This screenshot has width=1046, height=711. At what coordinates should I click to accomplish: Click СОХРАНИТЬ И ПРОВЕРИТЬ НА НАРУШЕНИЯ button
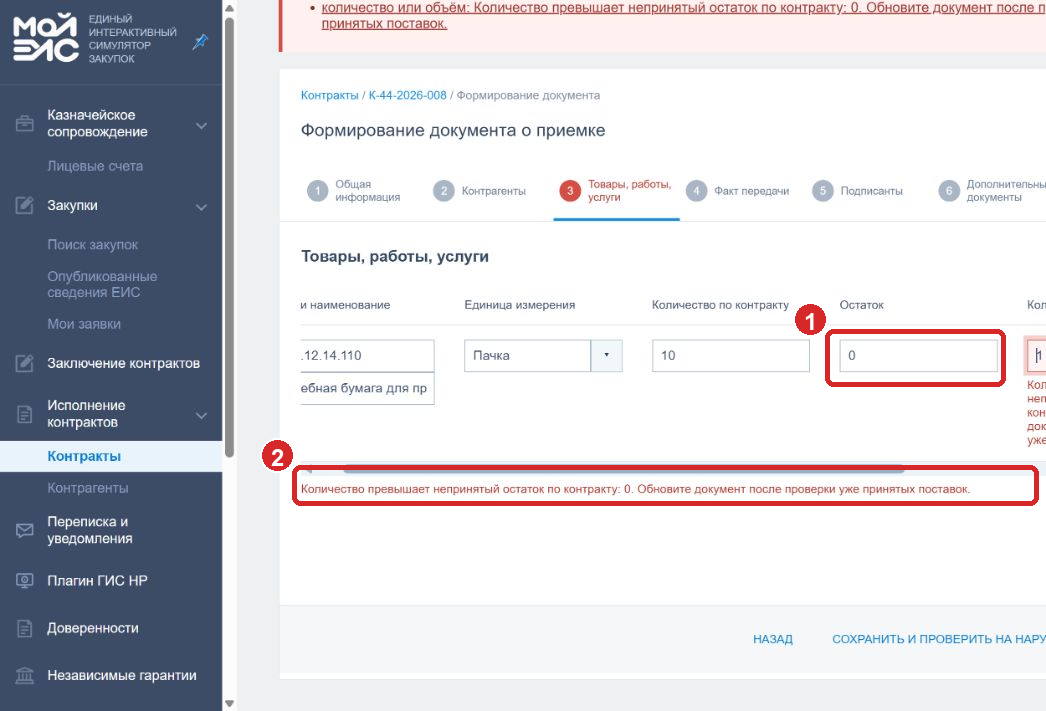(939, 639)
